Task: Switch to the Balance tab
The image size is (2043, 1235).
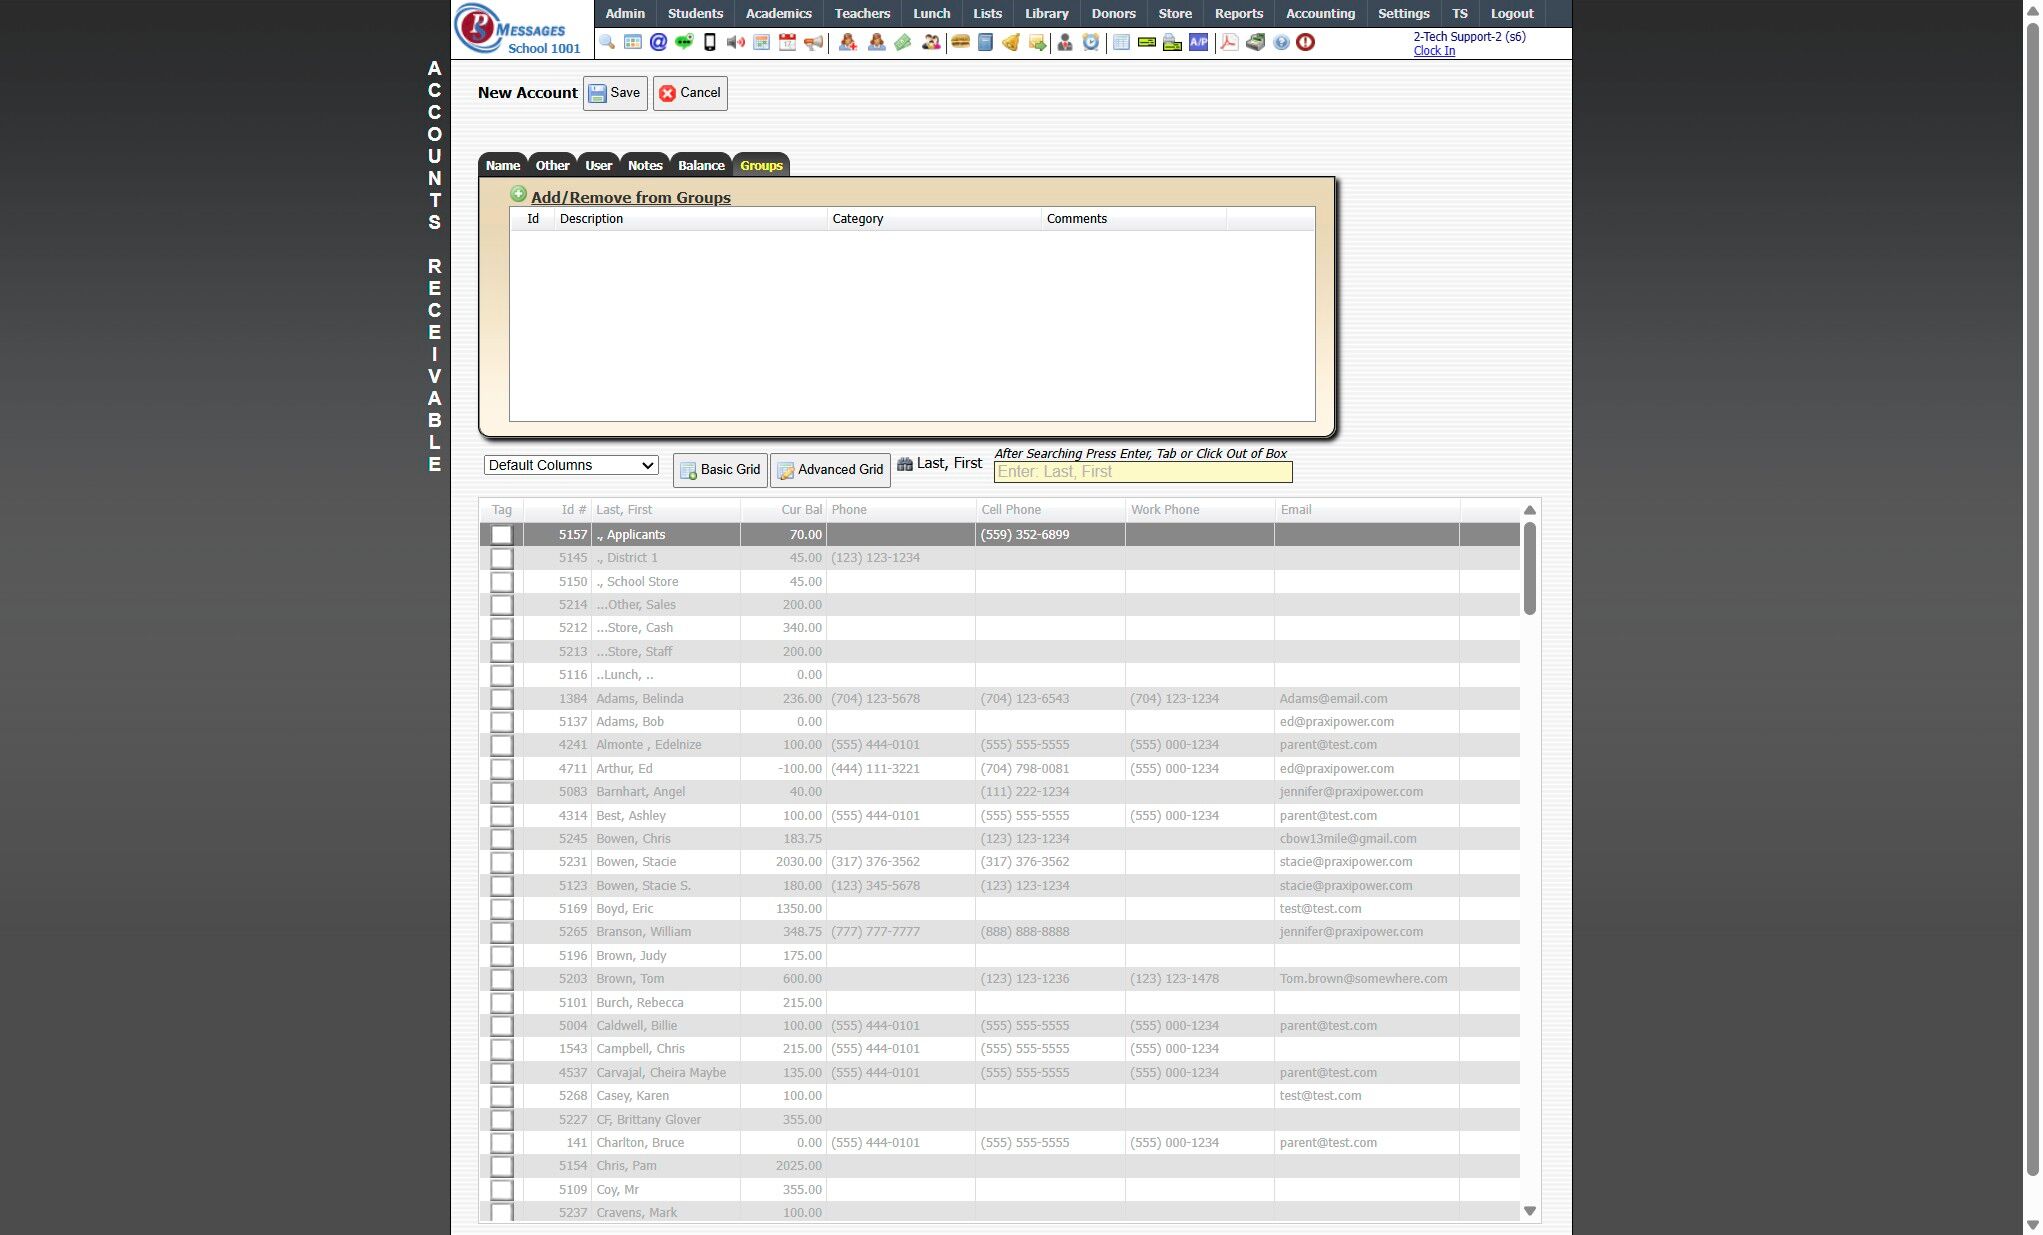Action: [x=700, y=165]
